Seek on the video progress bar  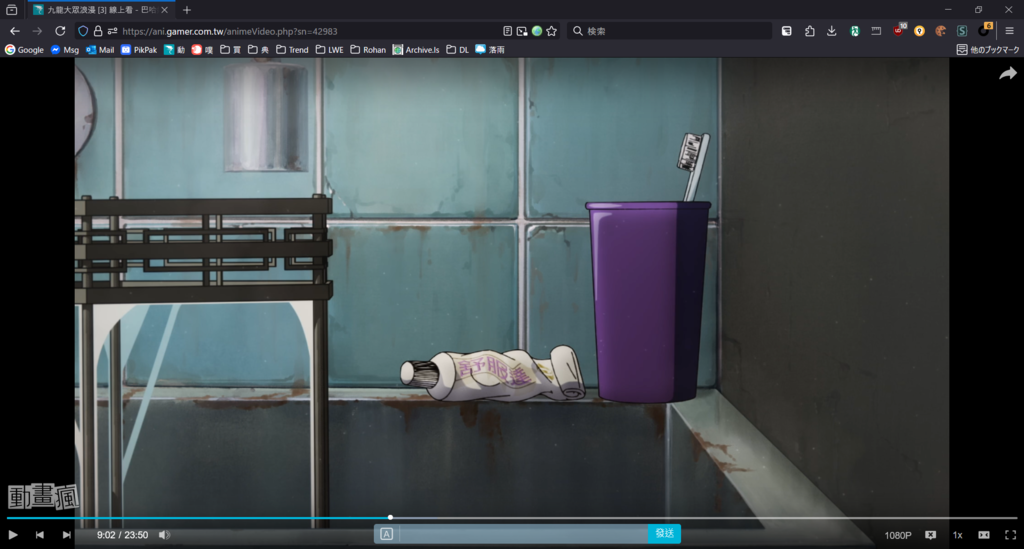click(512, 518)
